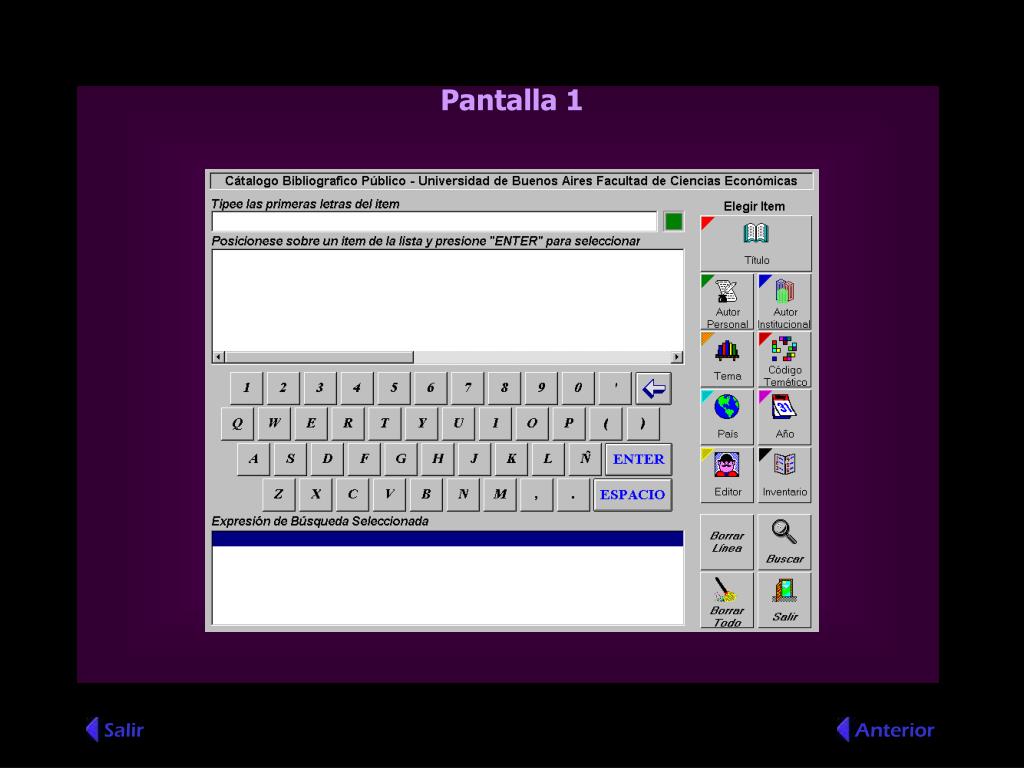The height and width of the screenshot is (768, 1024).
Task: Click the Ñ key
Action: click(x=585, y=459)
